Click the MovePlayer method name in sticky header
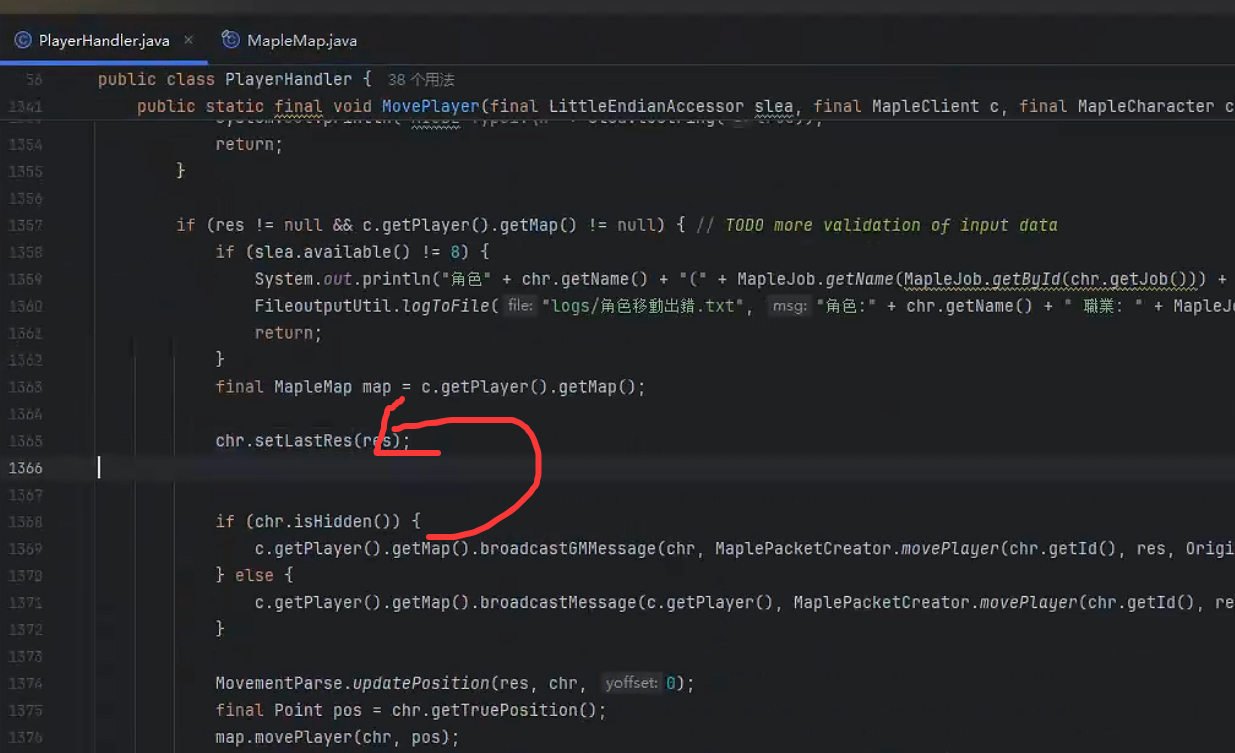This screenshot has height=753, width=1235. [430, 106]
